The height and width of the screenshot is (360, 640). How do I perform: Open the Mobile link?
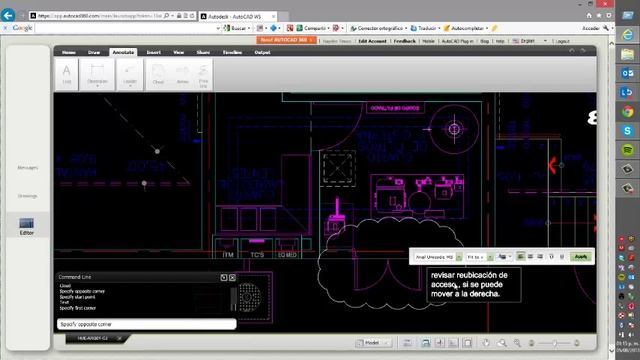click(428, 41)
